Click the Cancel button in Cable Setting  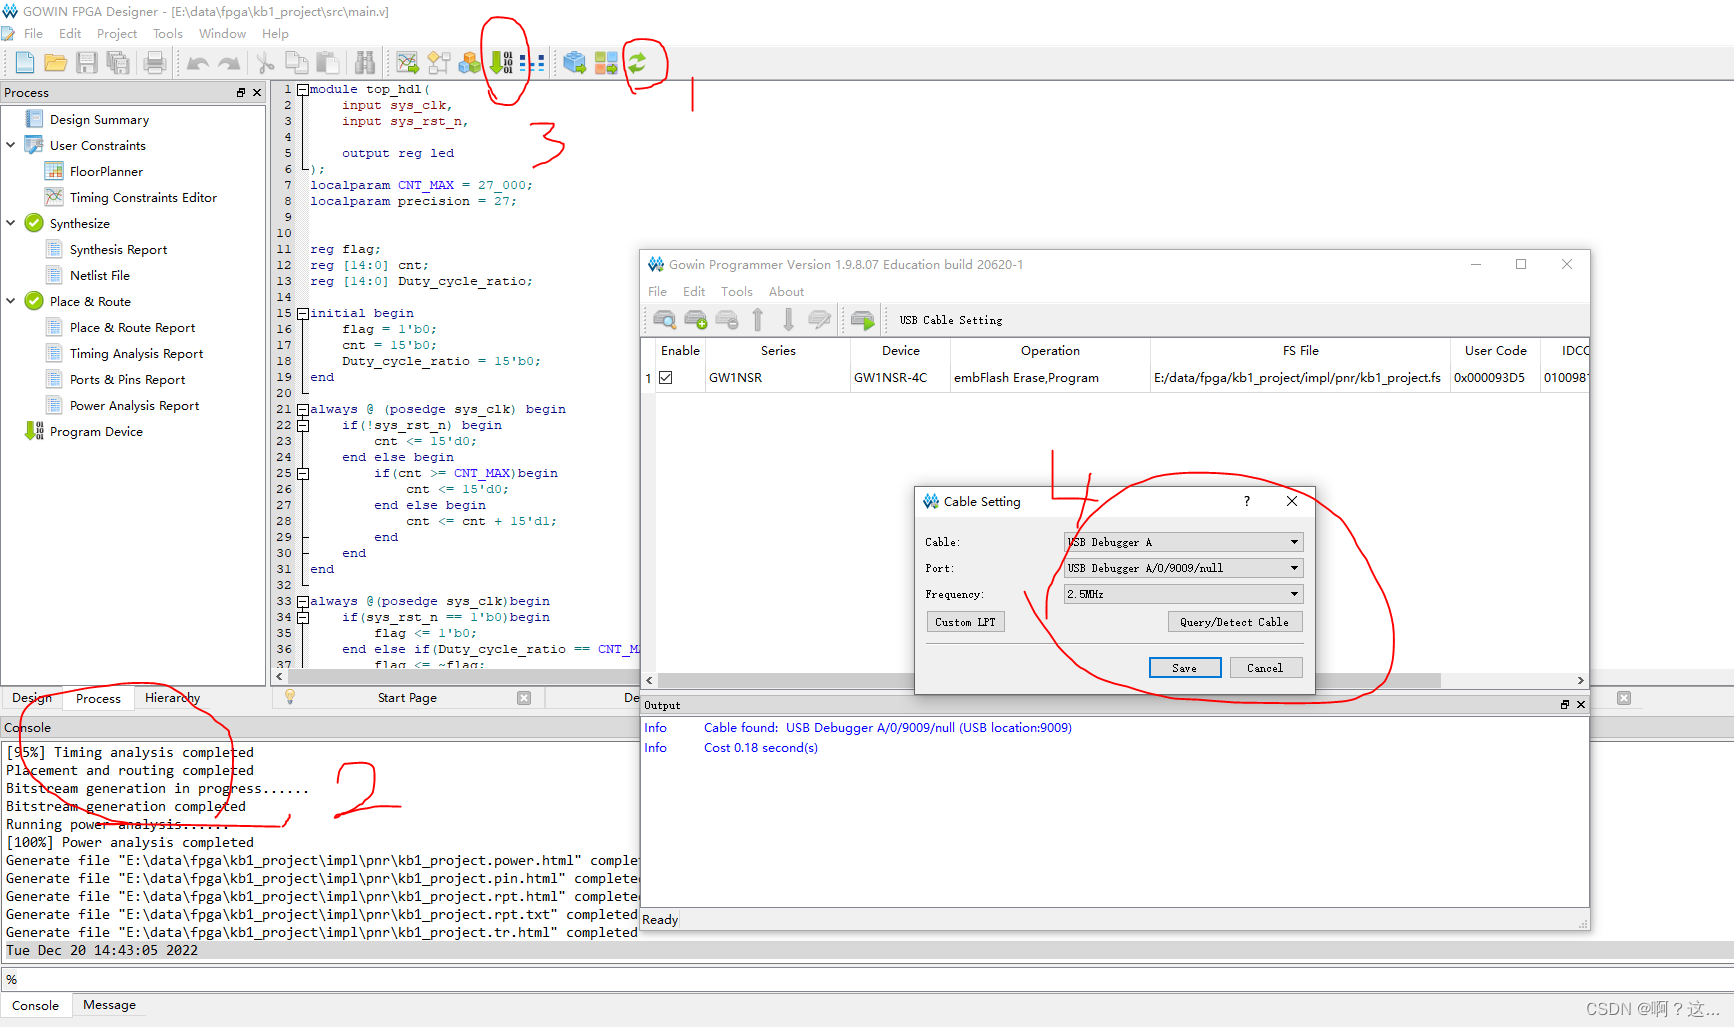coord(1265,668)
